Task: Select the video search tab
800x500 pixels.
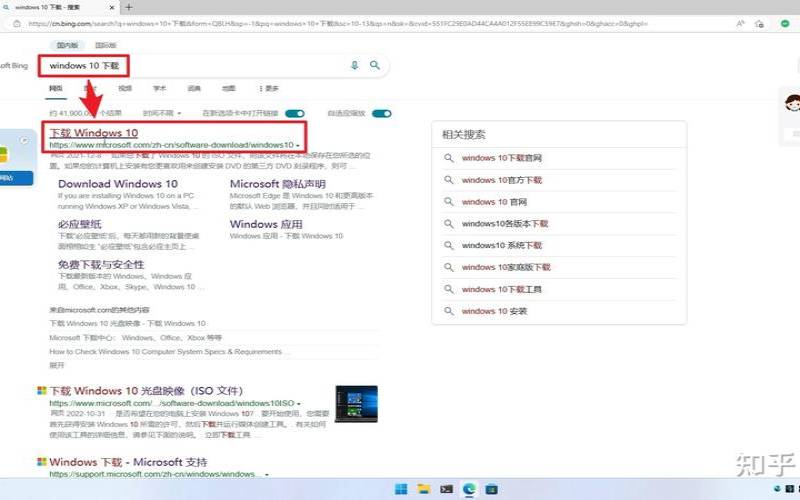Action: point(125,88)
